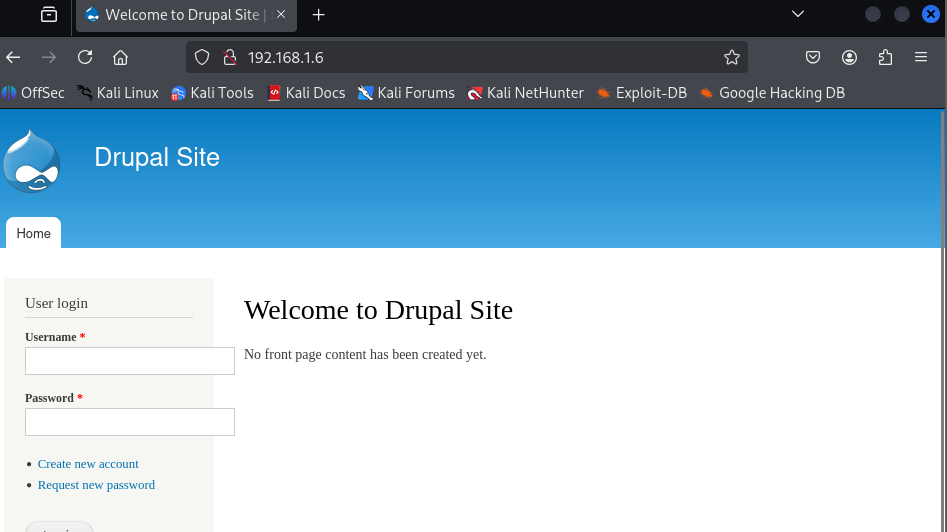
Task: Open the Firefox hamburger application menu
Action: coord(921,57)
